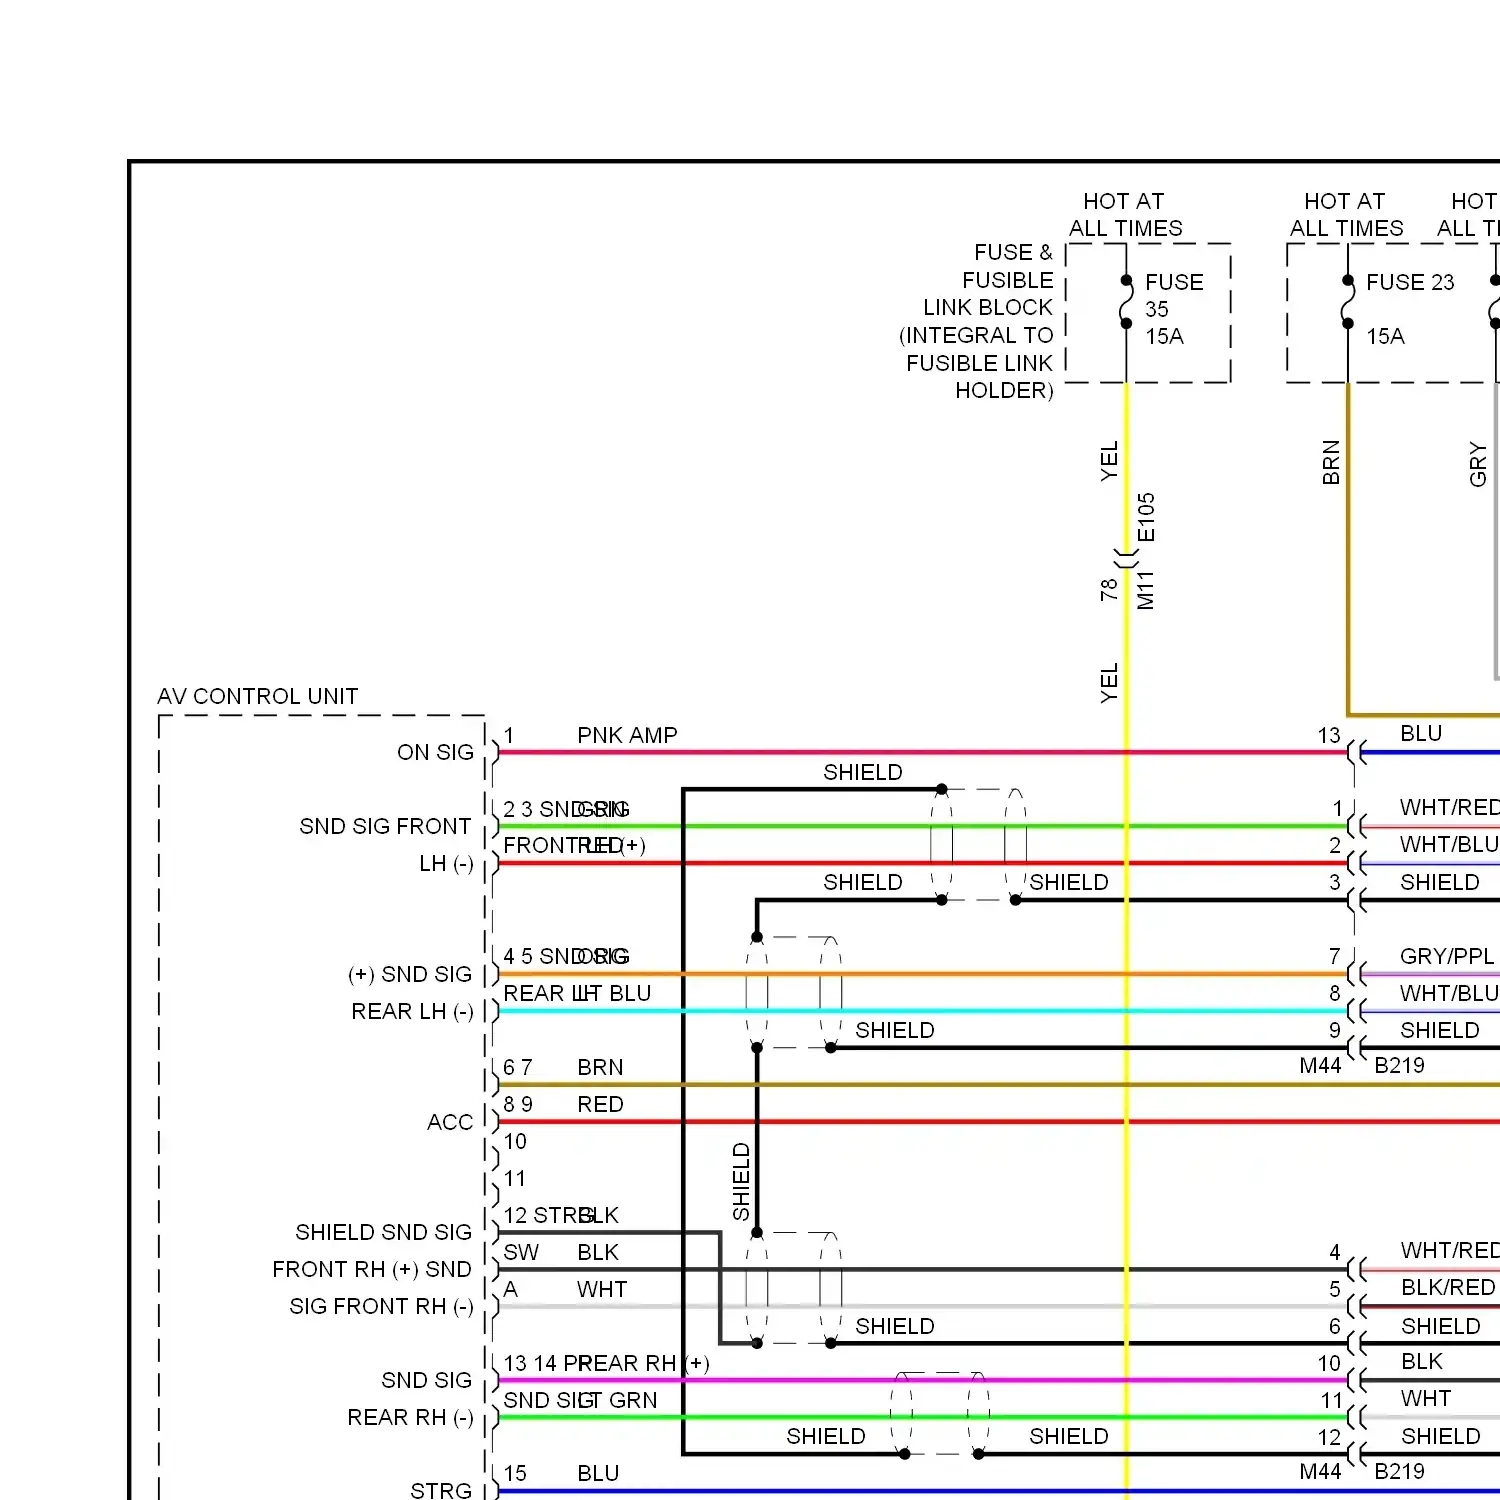Click the "E105" connector label

[1146, 517]
